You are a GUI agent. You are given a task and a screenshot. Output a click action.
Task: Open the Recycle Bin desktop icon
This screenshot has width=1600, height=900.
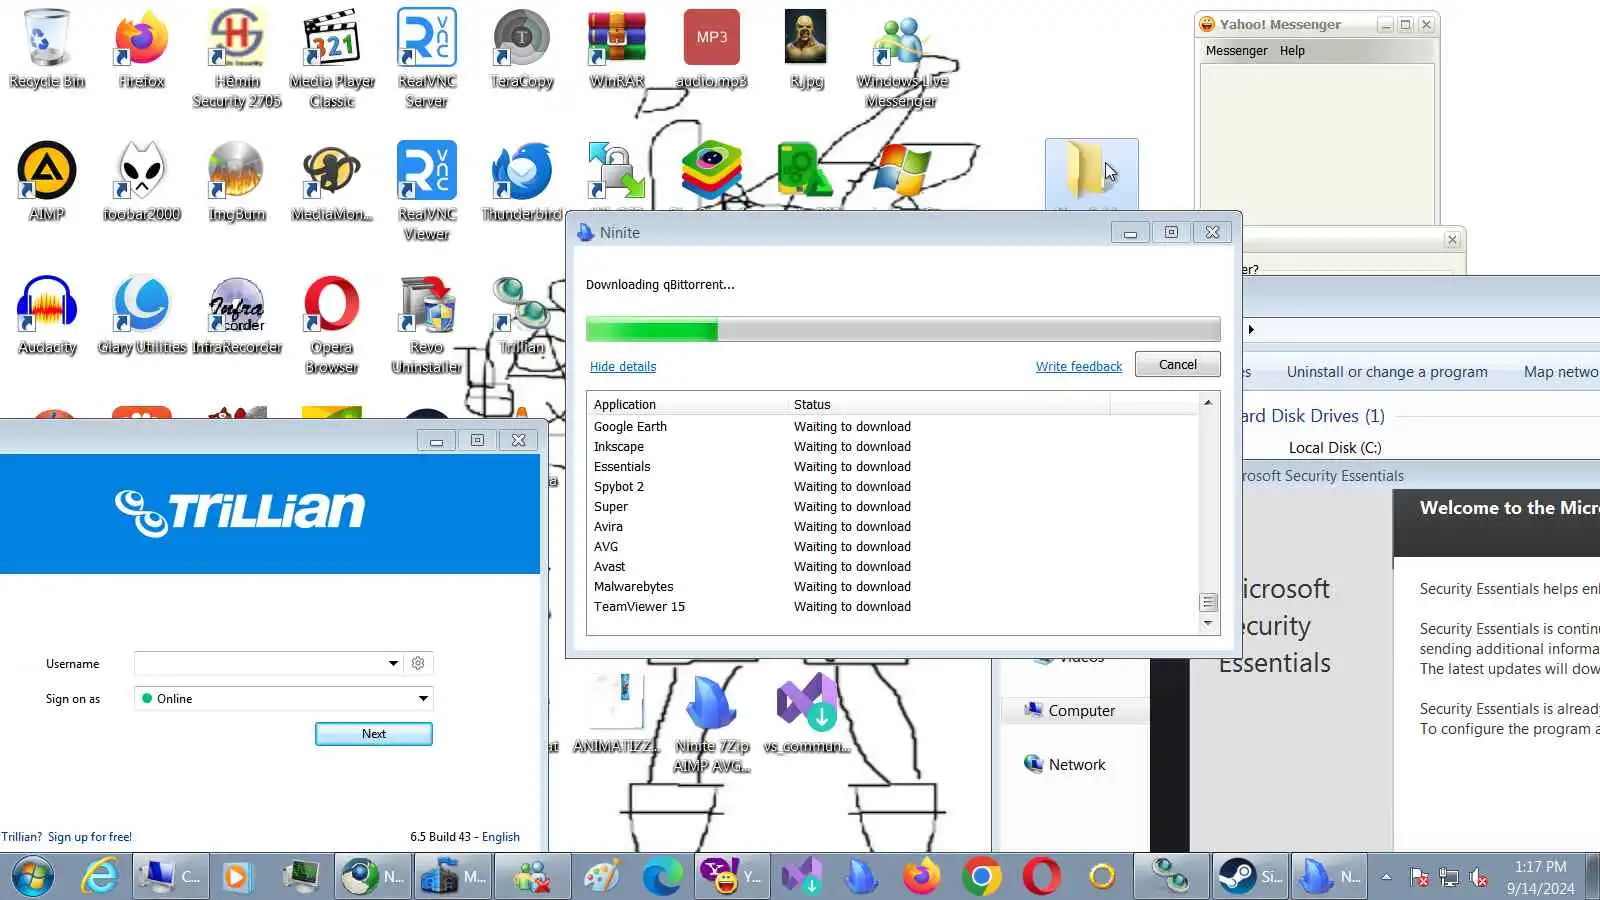[47, 49]
